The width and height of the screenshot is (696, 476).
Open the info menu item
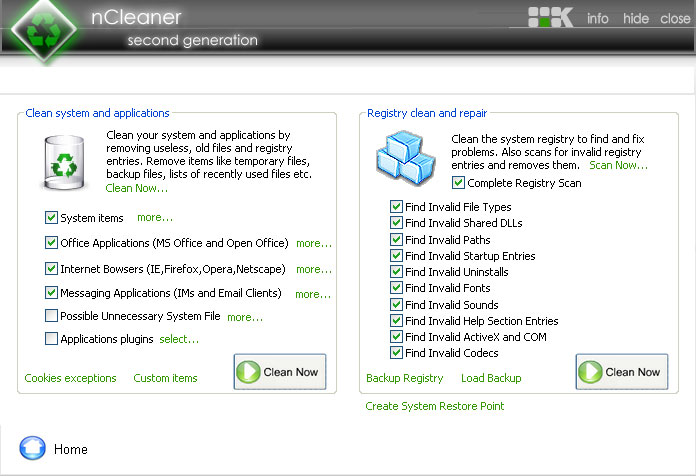point(597,18)
